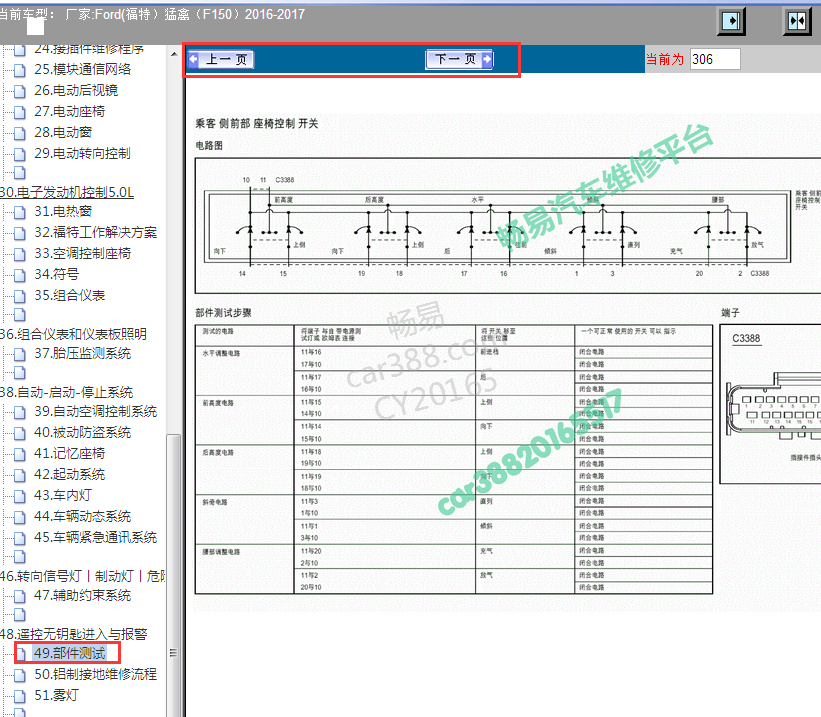The image size is (821, 717).
Task: Click table cell 11与16
Action: pos(311,352)
